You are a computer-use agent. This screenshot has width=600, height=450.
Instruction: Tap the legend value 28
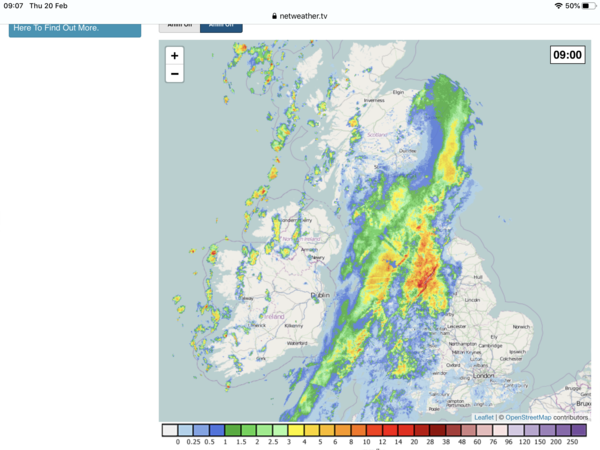430,442
